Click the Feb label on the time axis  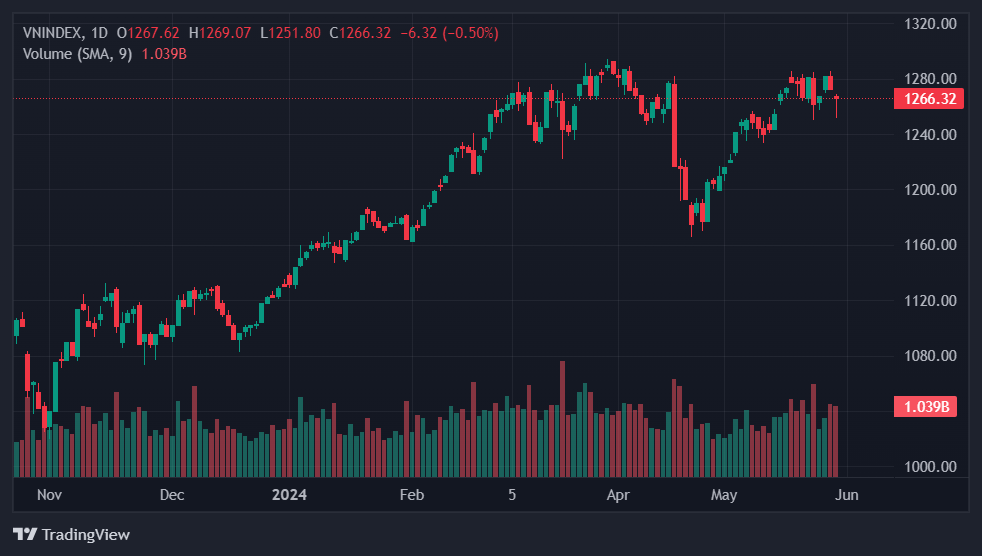411,495
